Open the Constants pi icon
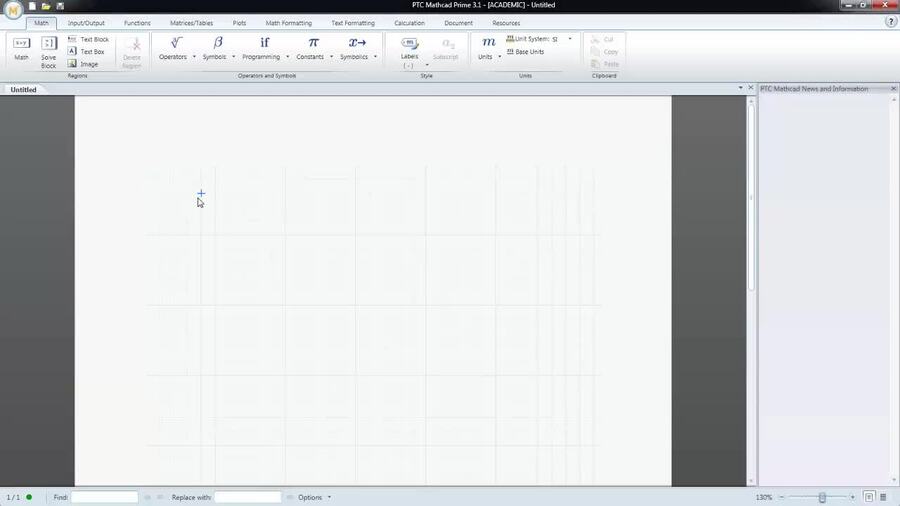The image size is (900, 506). 313,43
